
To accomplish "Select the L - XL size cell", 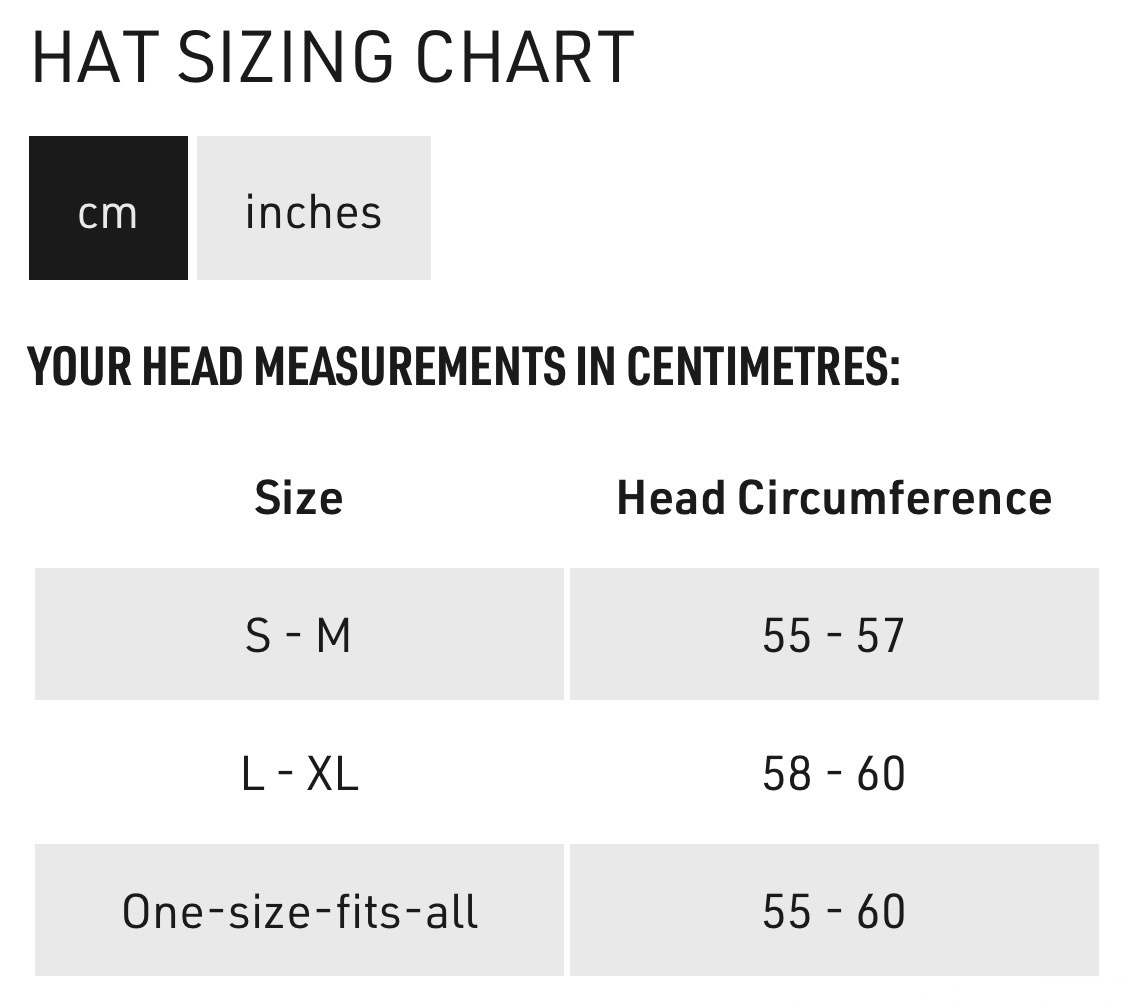I will point(298,773).
